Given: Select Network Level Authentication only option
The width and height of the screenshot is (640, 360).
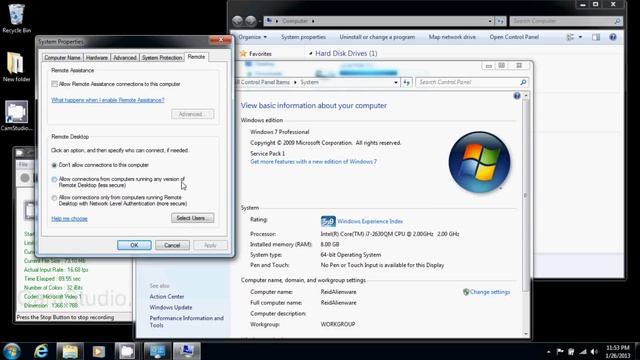Looking at the screenshot, I should tap(54, 198).
